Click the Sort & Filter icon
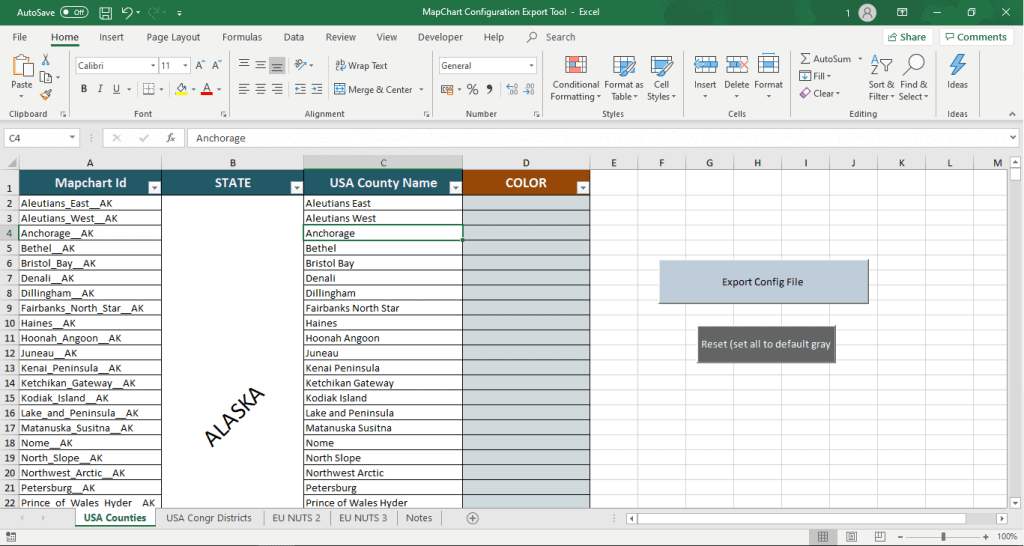The width and height of the screenshot is (1024, 546). [x=882, y=66]
